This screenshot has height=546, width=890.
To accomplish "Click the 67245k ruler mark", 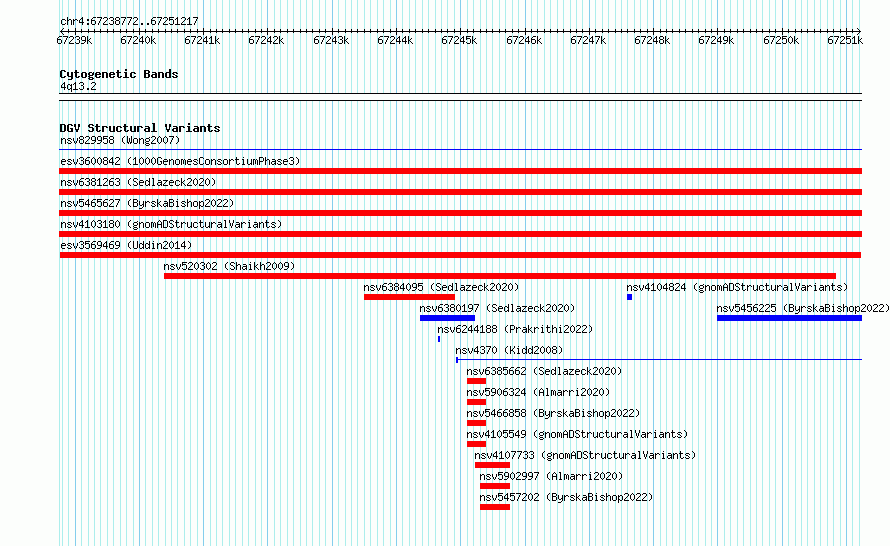I will click(459, 40).
